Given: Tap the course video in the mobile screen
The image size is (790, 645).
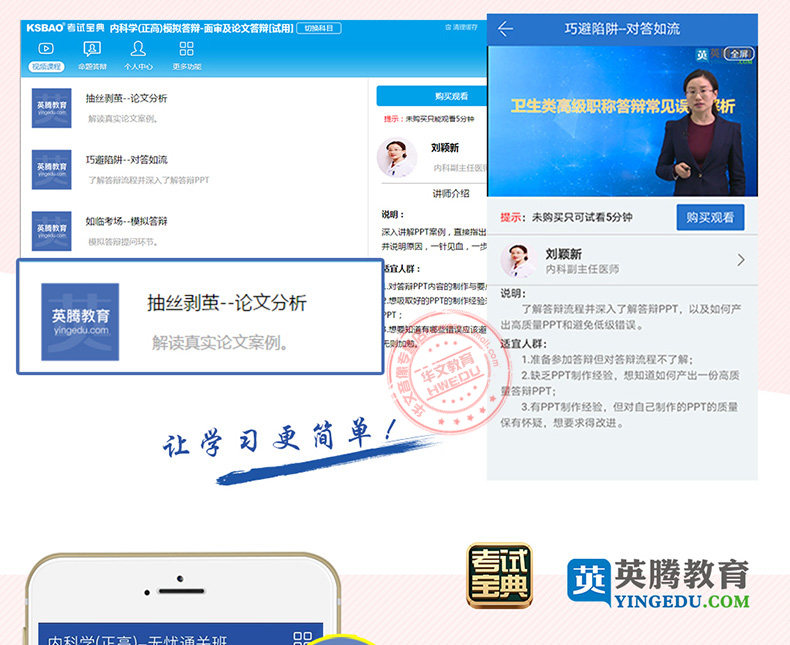Looking at the screenshot, I should click(x=622, y=121).
